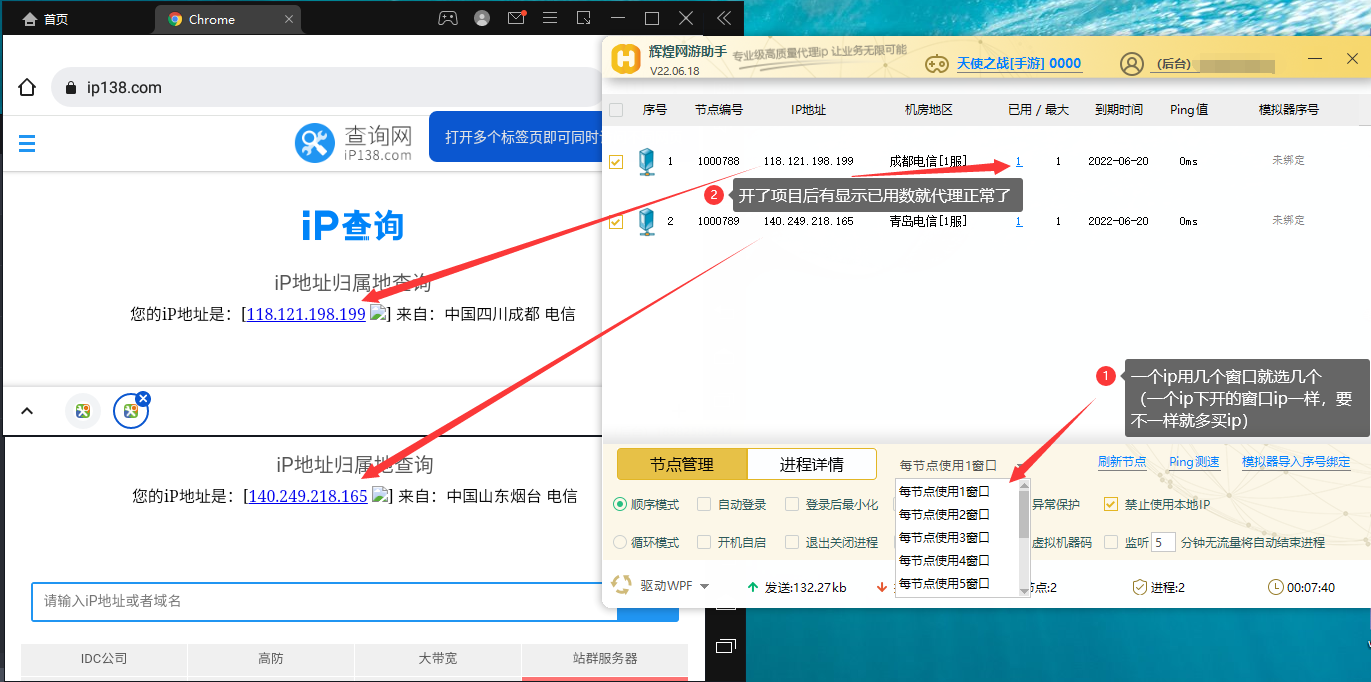Screen dimensions: 1371x682
Task: Collapse the browser bottom bar with the up chevron
Action: pyautogui.click(x=27, y=411)
